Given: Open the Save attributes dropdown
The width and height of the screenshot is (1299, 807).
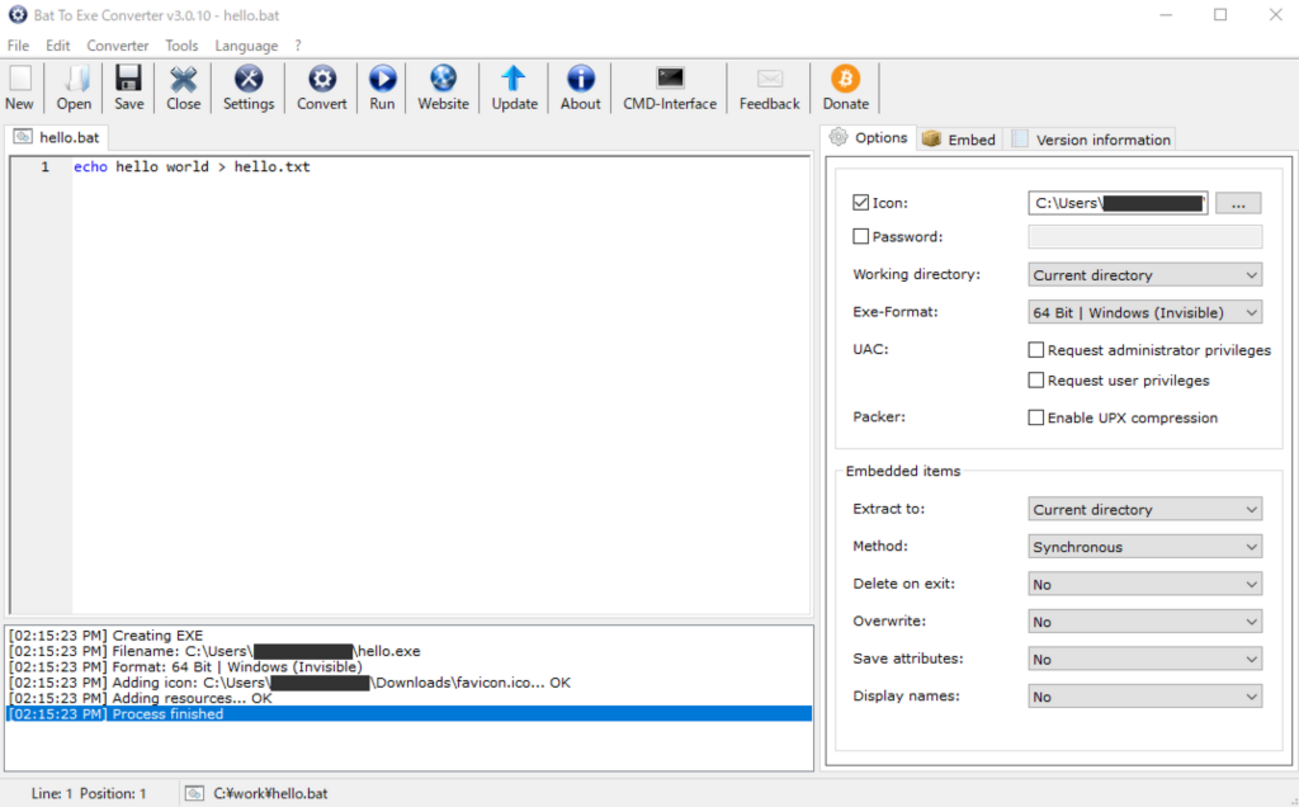Looking at the screenshot, I should point(1145,660).
